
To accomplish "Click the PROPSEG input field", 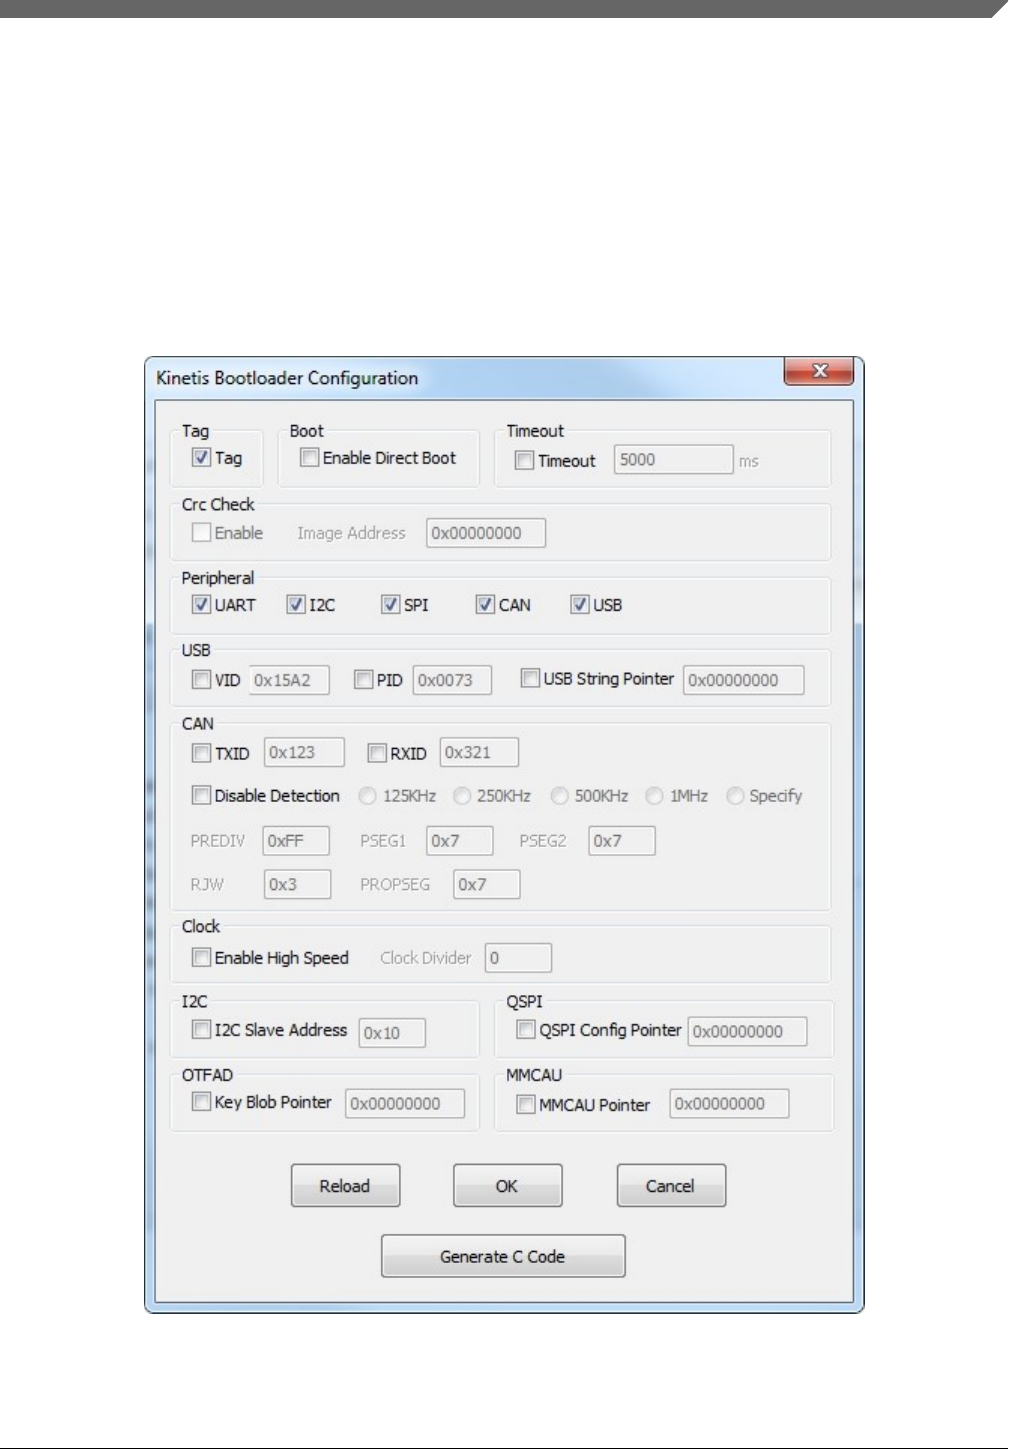I will [x=487, y=884].
